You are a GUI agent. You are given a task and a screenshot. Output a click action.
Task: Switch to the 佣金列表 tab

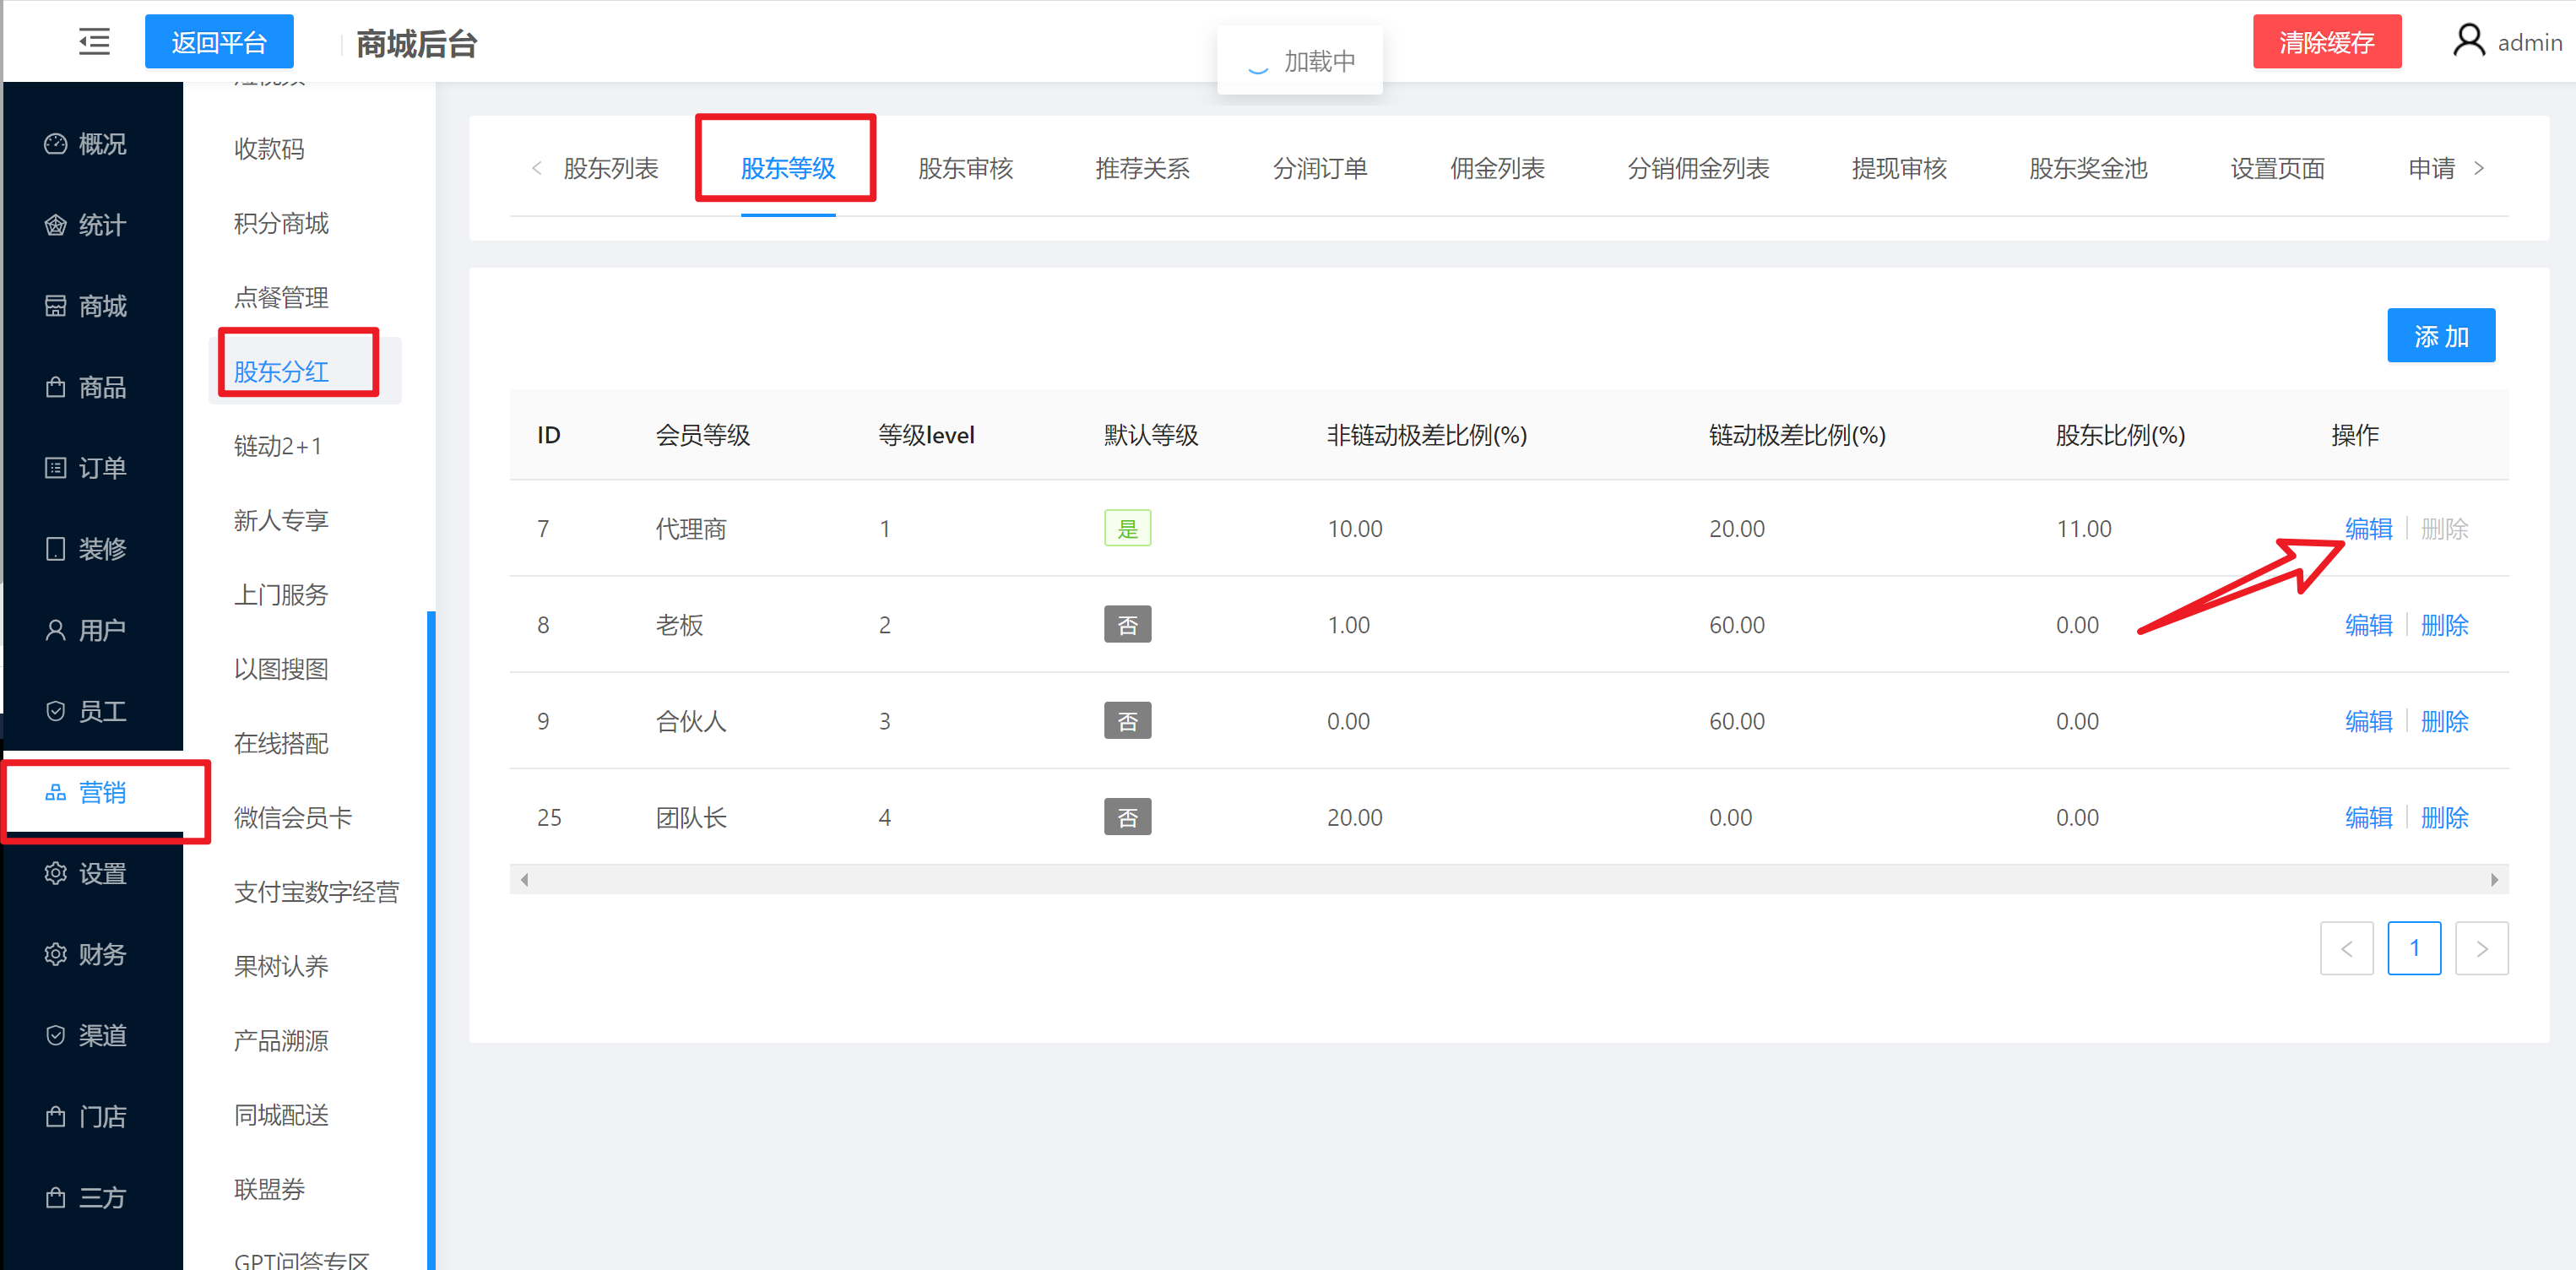tap(1498, 168)
